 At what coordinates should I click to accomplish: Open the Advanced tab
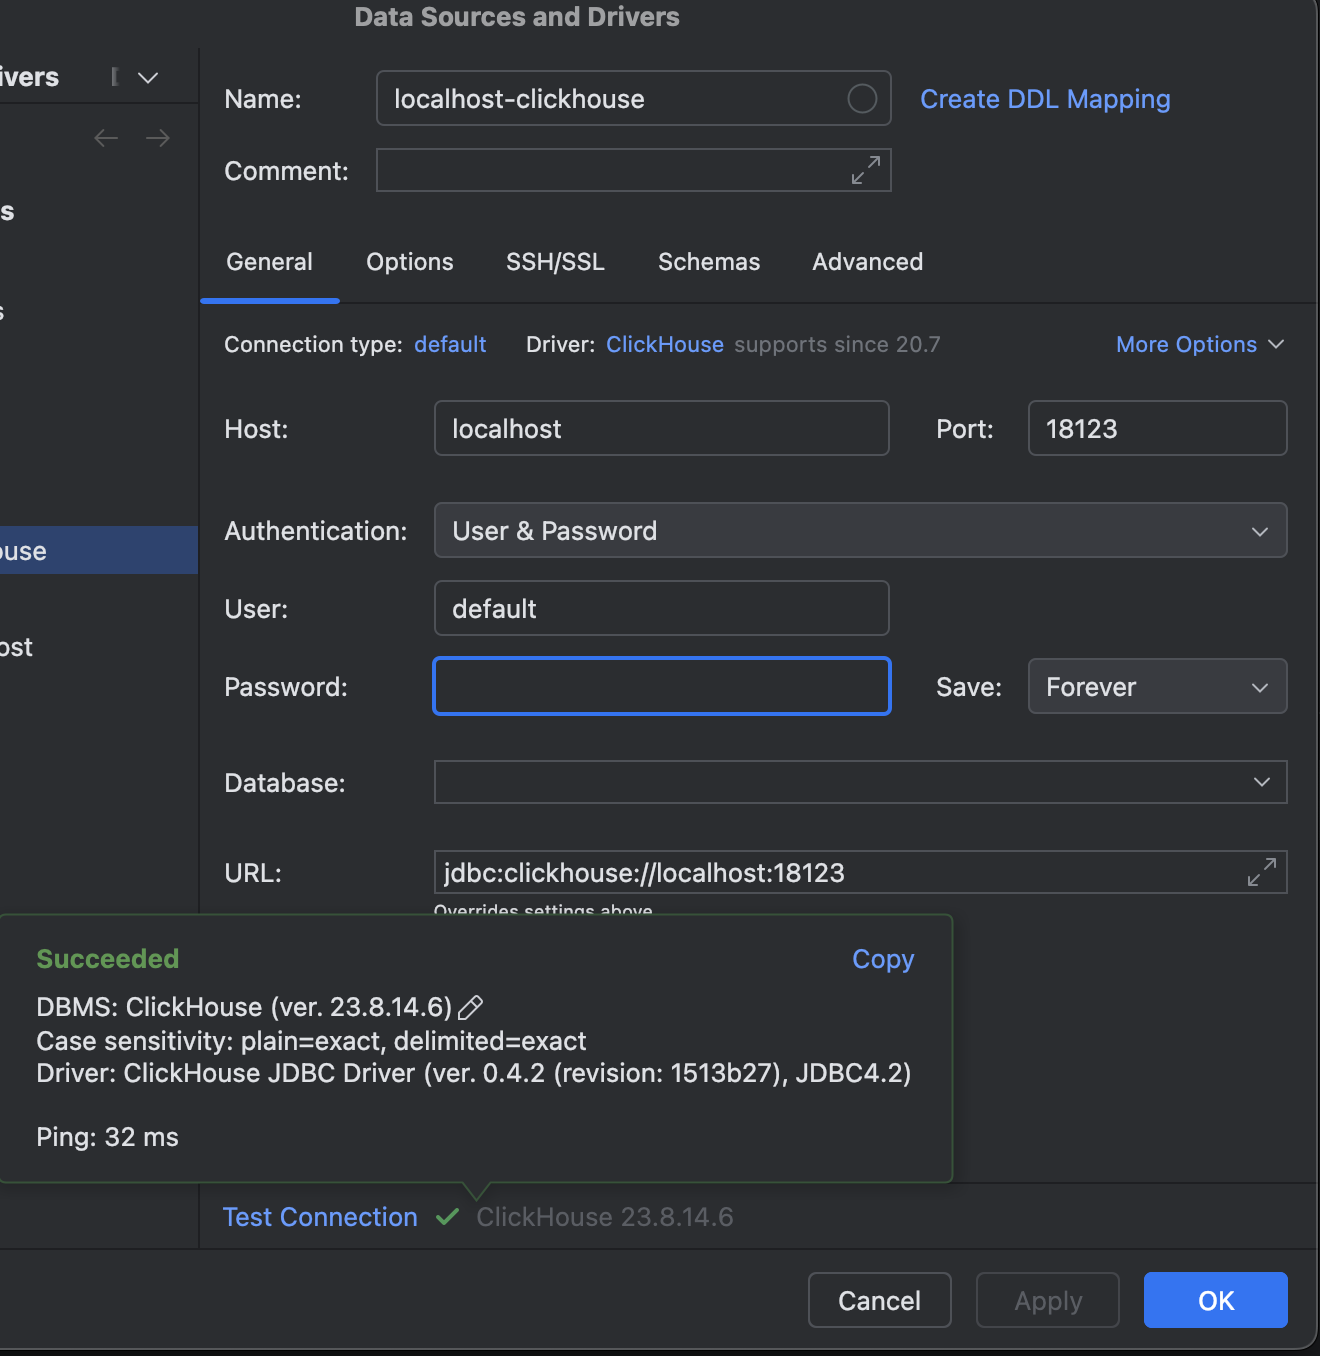tap(867, 262)
